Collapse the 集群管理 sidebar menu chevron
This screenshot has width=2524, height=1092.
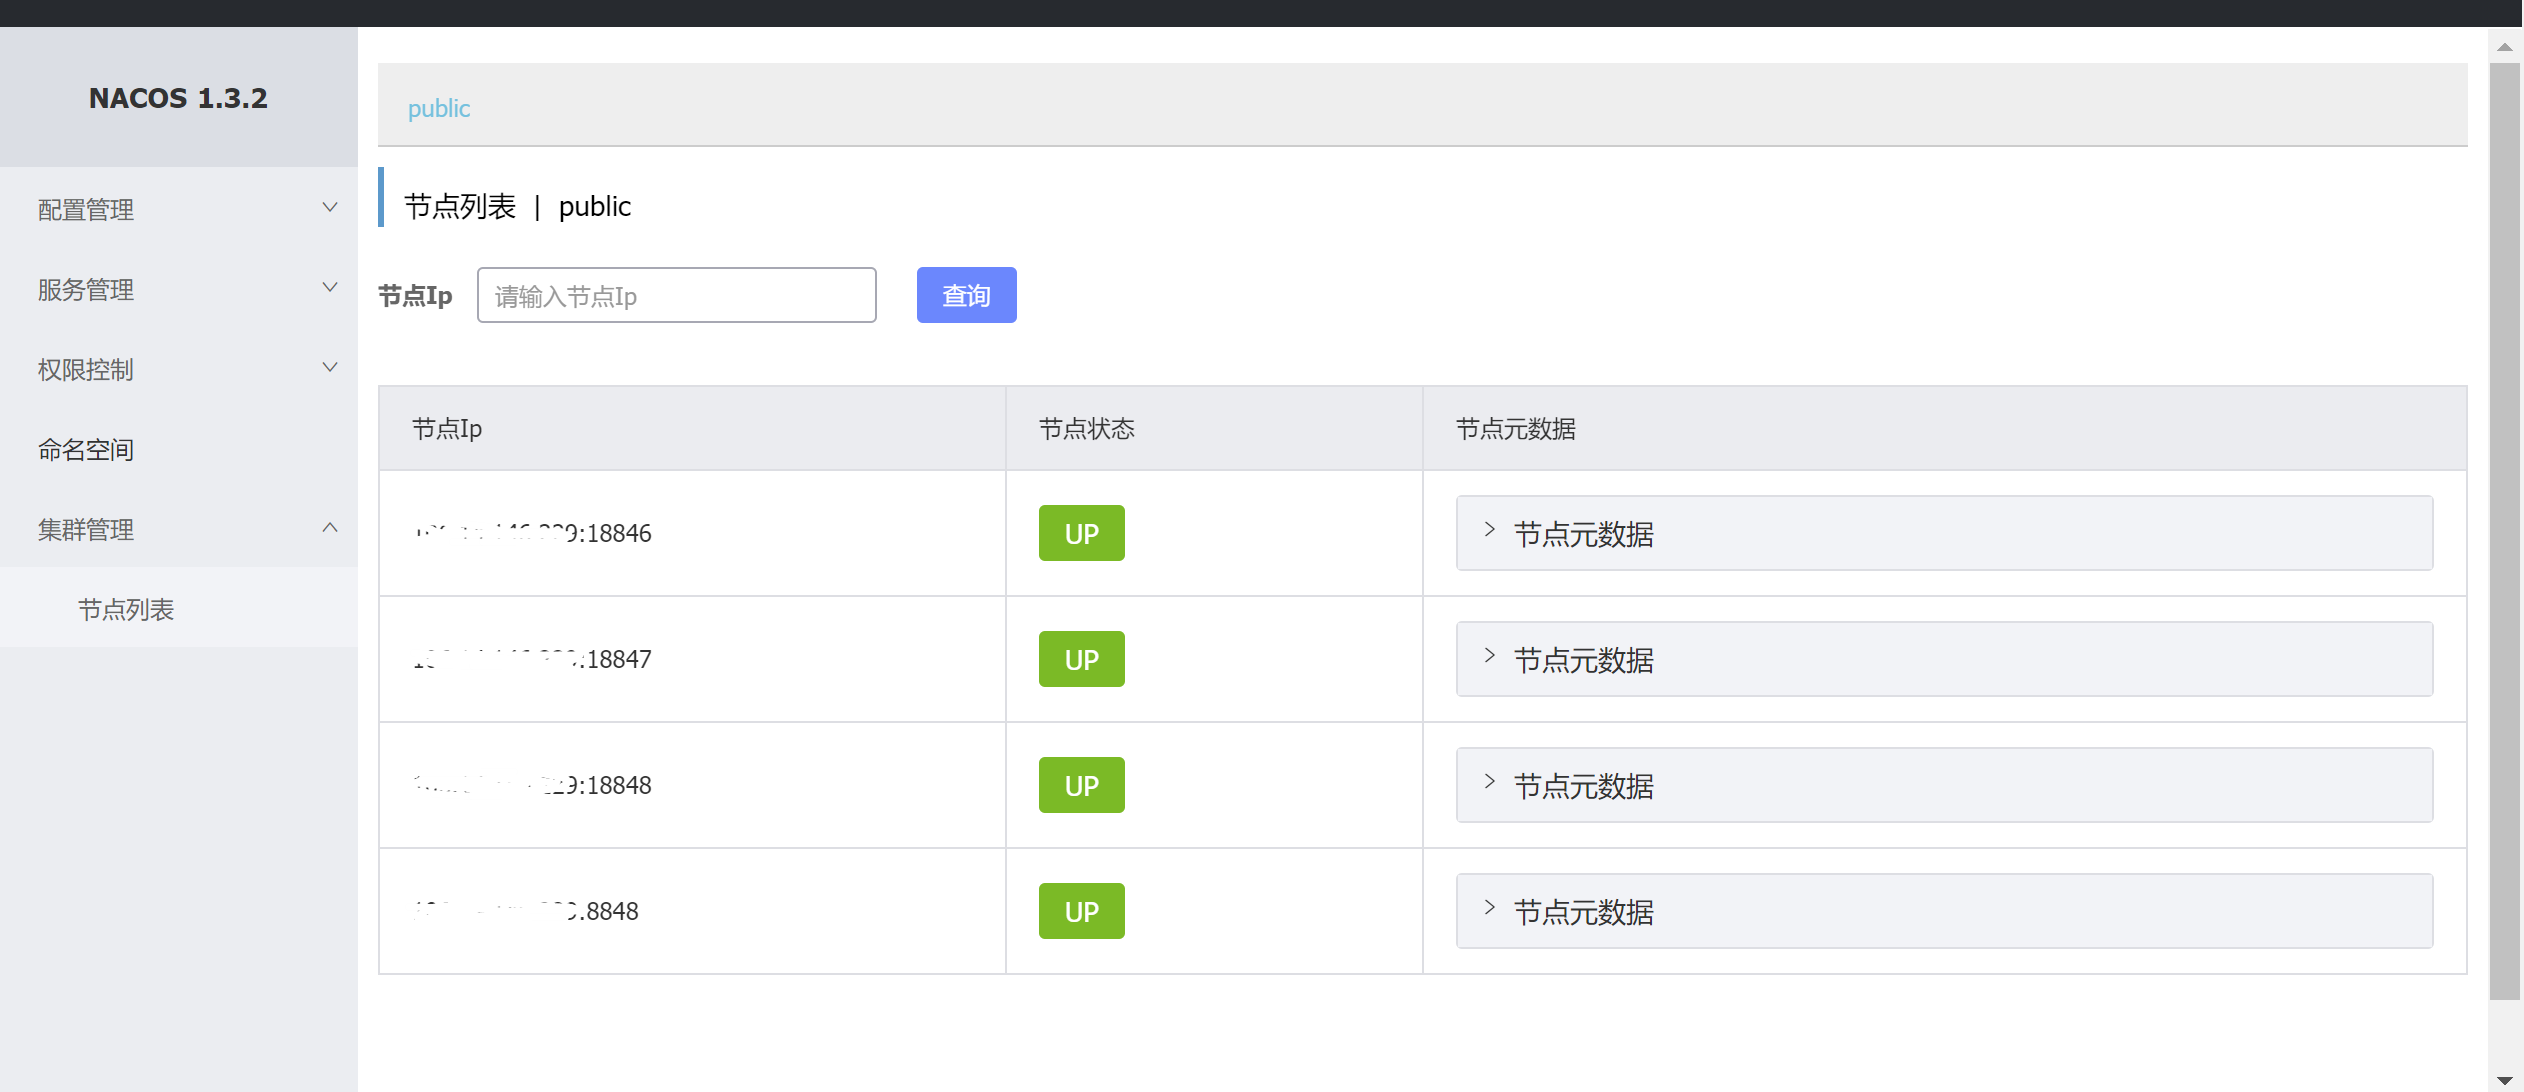(x=329, y=528)
